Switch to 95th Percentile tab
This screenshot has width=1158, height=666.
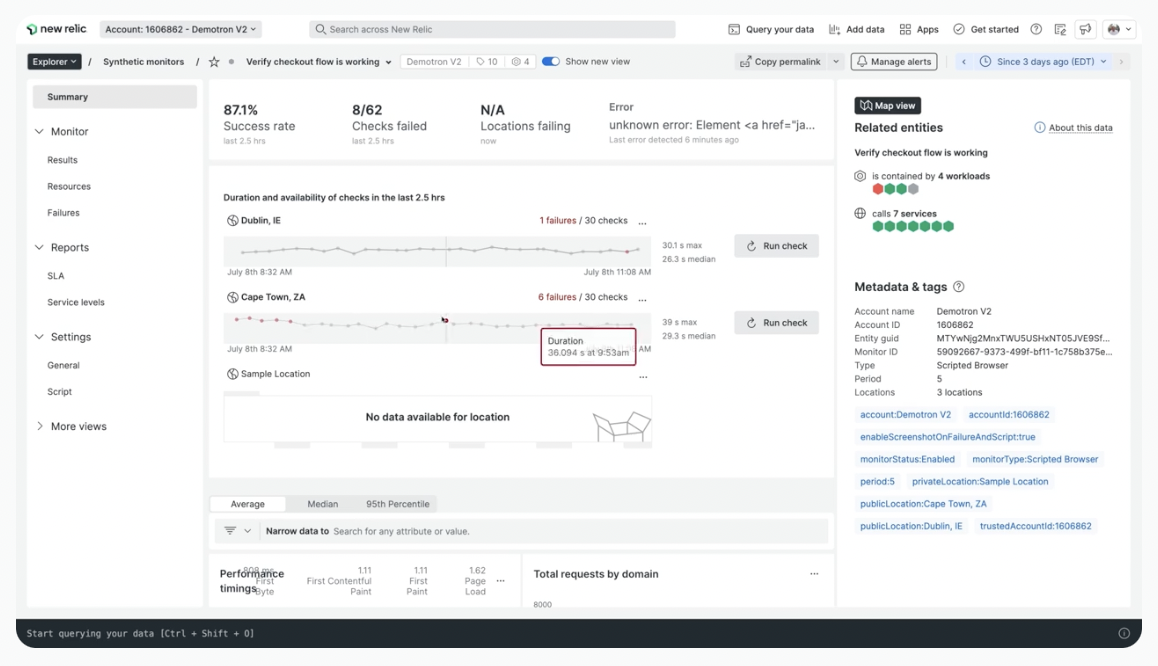point(397,504)
